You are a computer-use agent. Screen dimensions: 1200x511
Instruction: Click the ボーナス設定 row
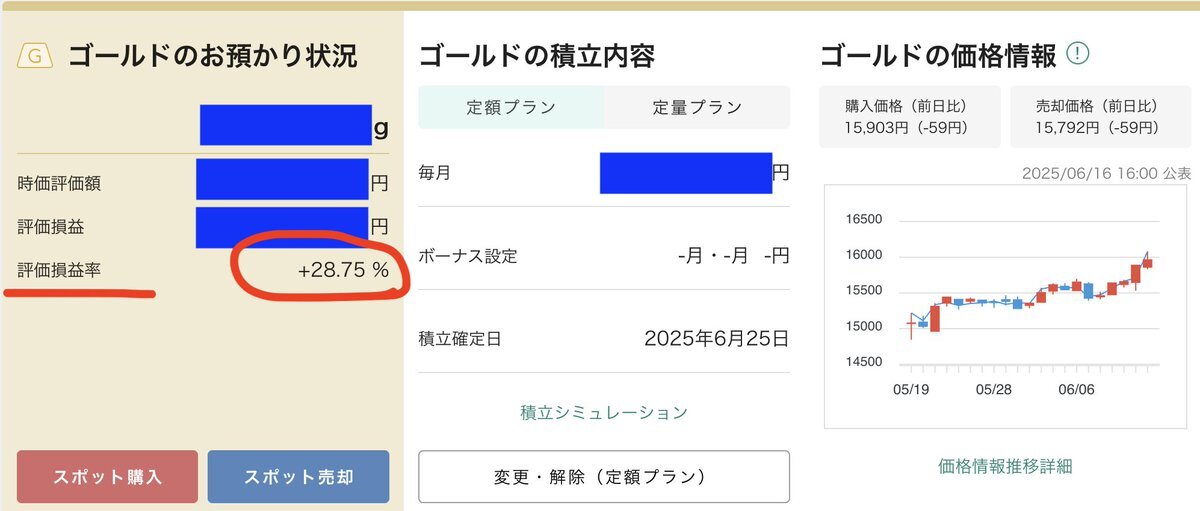point(604,256)
